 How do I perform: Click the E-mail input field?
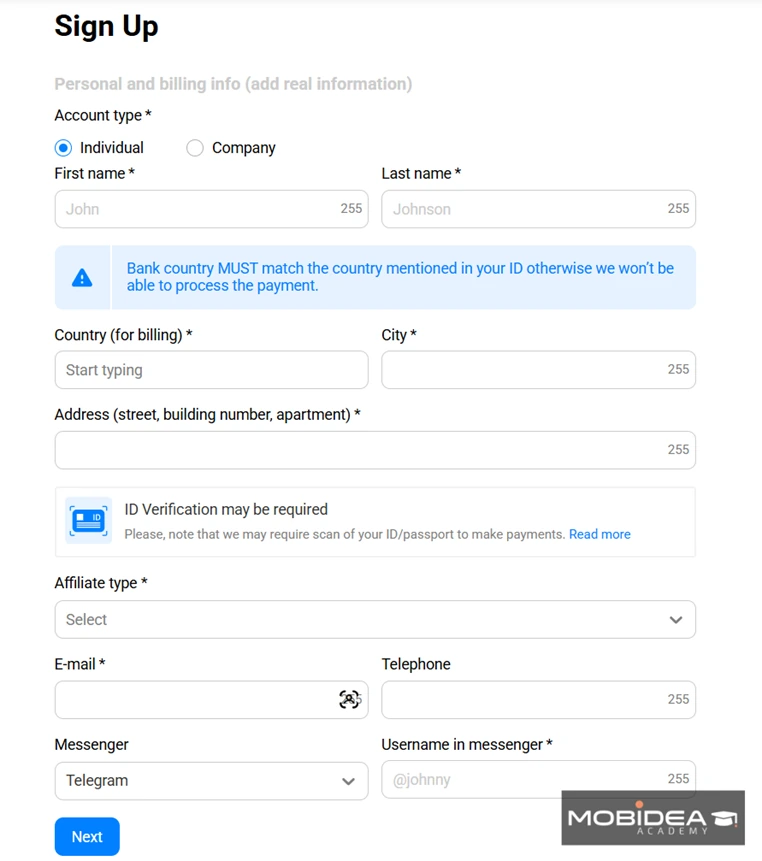point(211,700)
